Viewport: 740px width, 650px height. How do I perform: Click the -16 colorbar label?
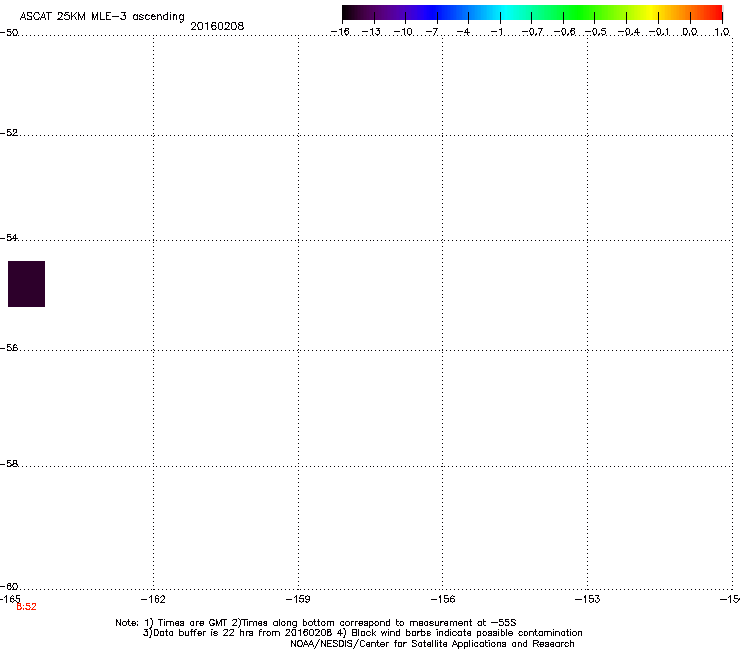point(340,32)
